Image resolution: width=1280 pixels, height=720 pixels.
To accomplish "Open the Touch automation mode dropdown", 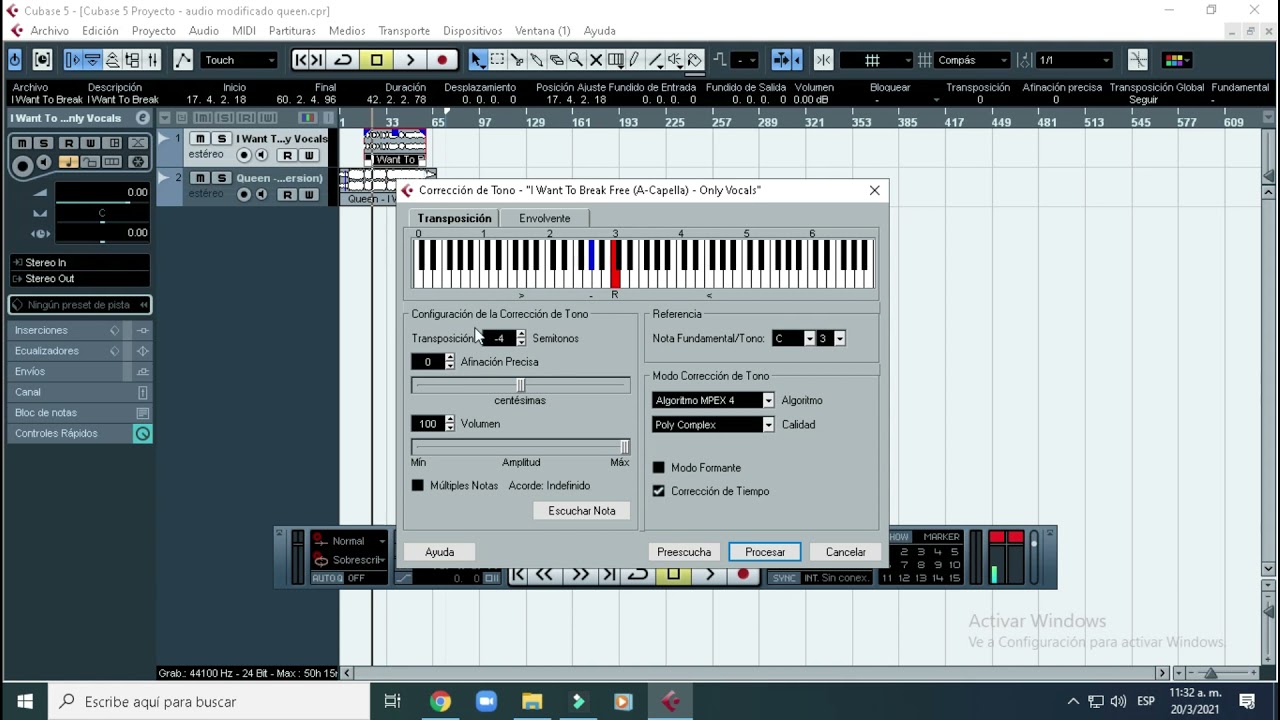I will [x=239, y=60].
